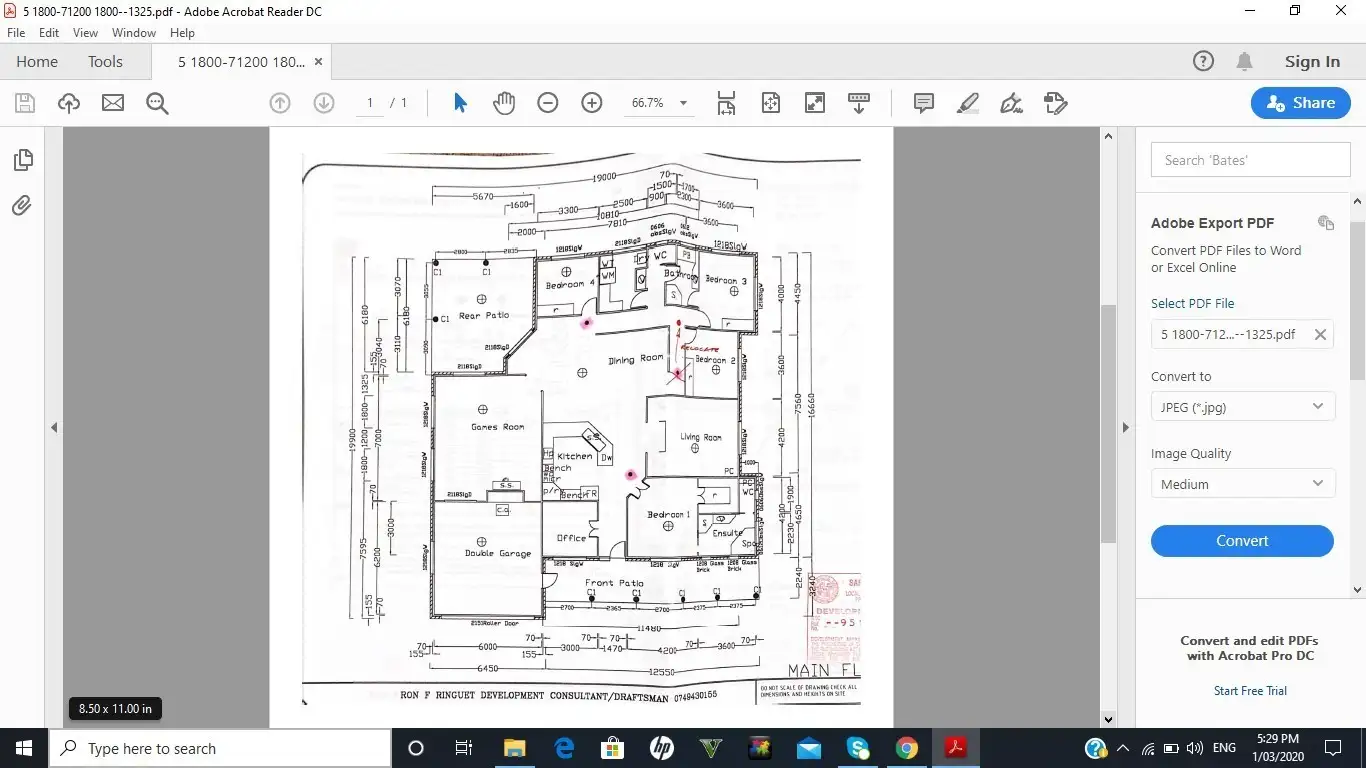Click the Selection arrow tool
The image size is (1366, 768).
(x=460, y=103)
